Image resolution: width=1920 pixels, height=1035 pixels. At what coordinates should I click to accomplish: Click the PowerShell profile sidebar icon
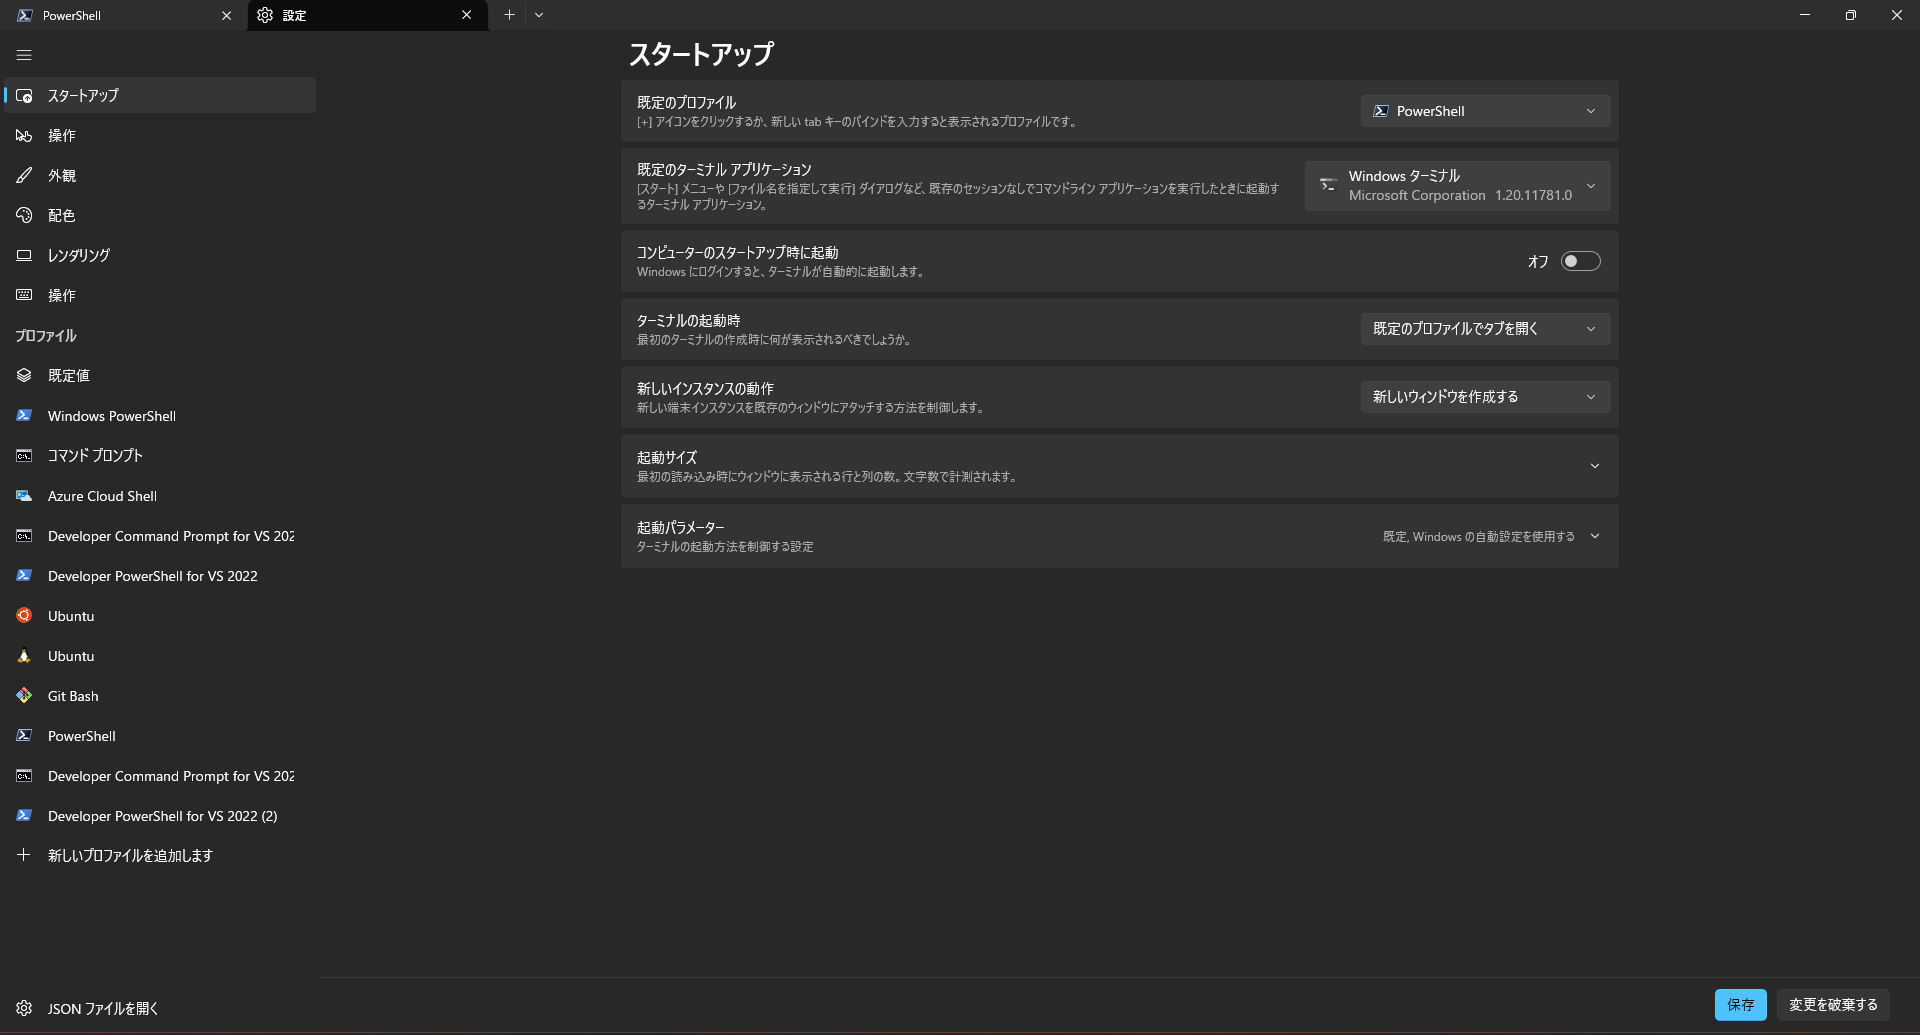(x=24, y=736)
